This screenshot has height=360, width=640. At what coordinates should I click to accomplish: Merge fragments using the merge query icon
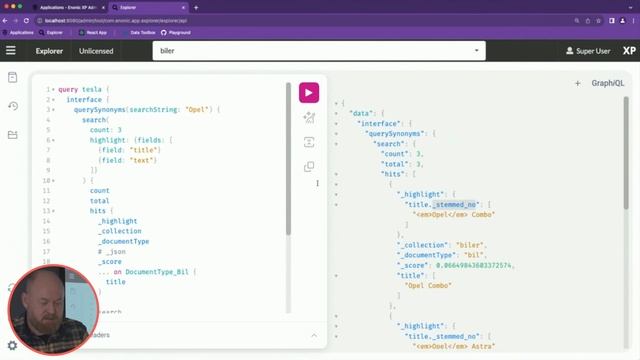(x=309, y=142)
